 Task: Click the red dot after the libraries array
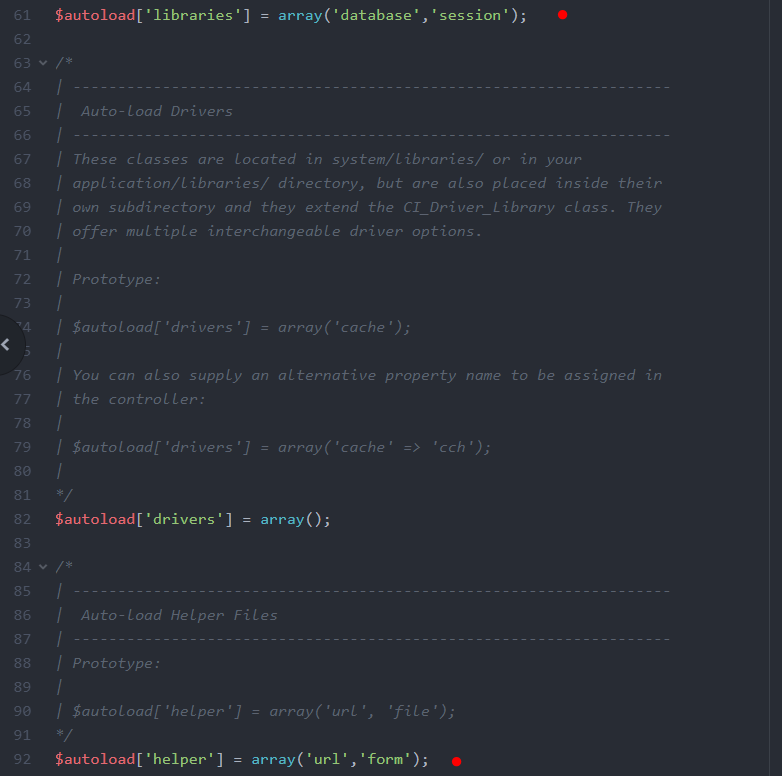coord(562,15)
